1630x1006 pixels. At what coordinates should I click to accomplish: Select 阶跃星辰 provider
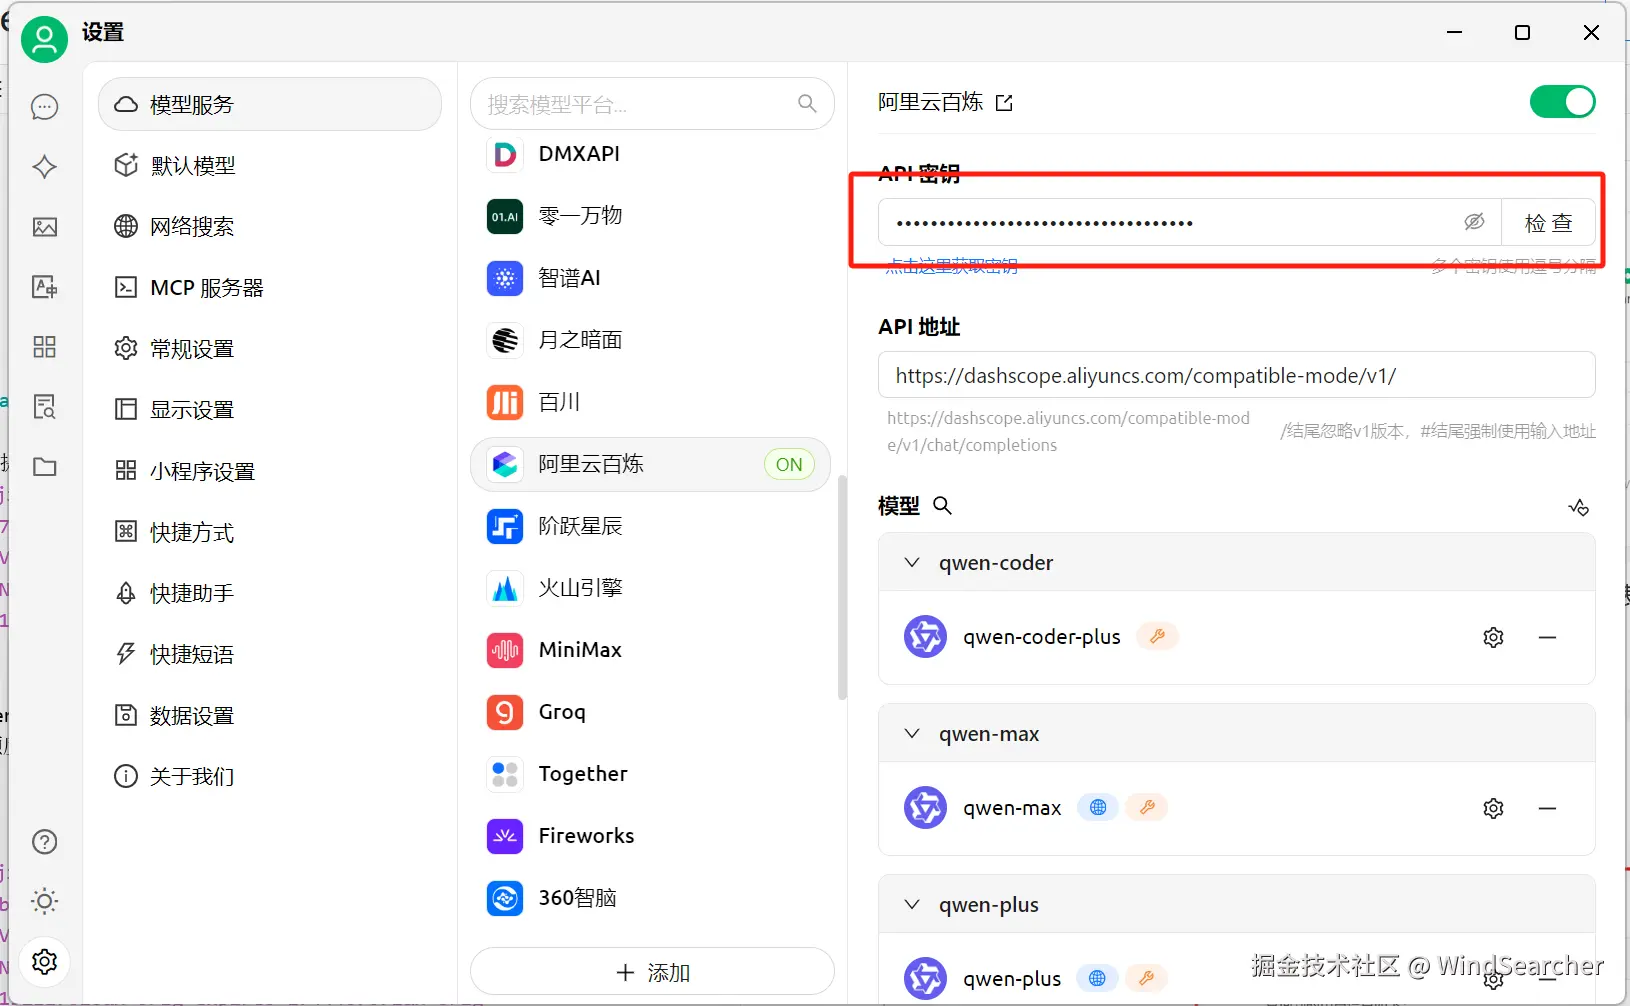click(651, 526)
